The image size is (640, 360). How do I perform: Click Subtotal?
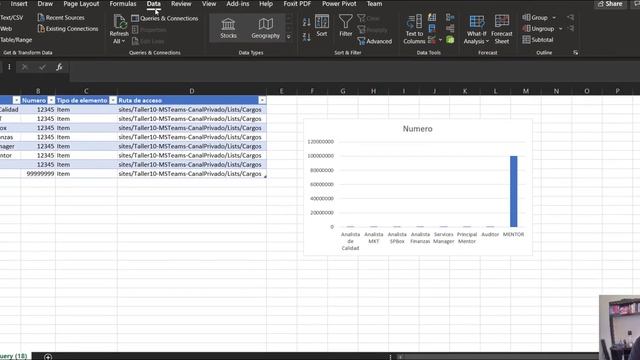pos(538,40)
